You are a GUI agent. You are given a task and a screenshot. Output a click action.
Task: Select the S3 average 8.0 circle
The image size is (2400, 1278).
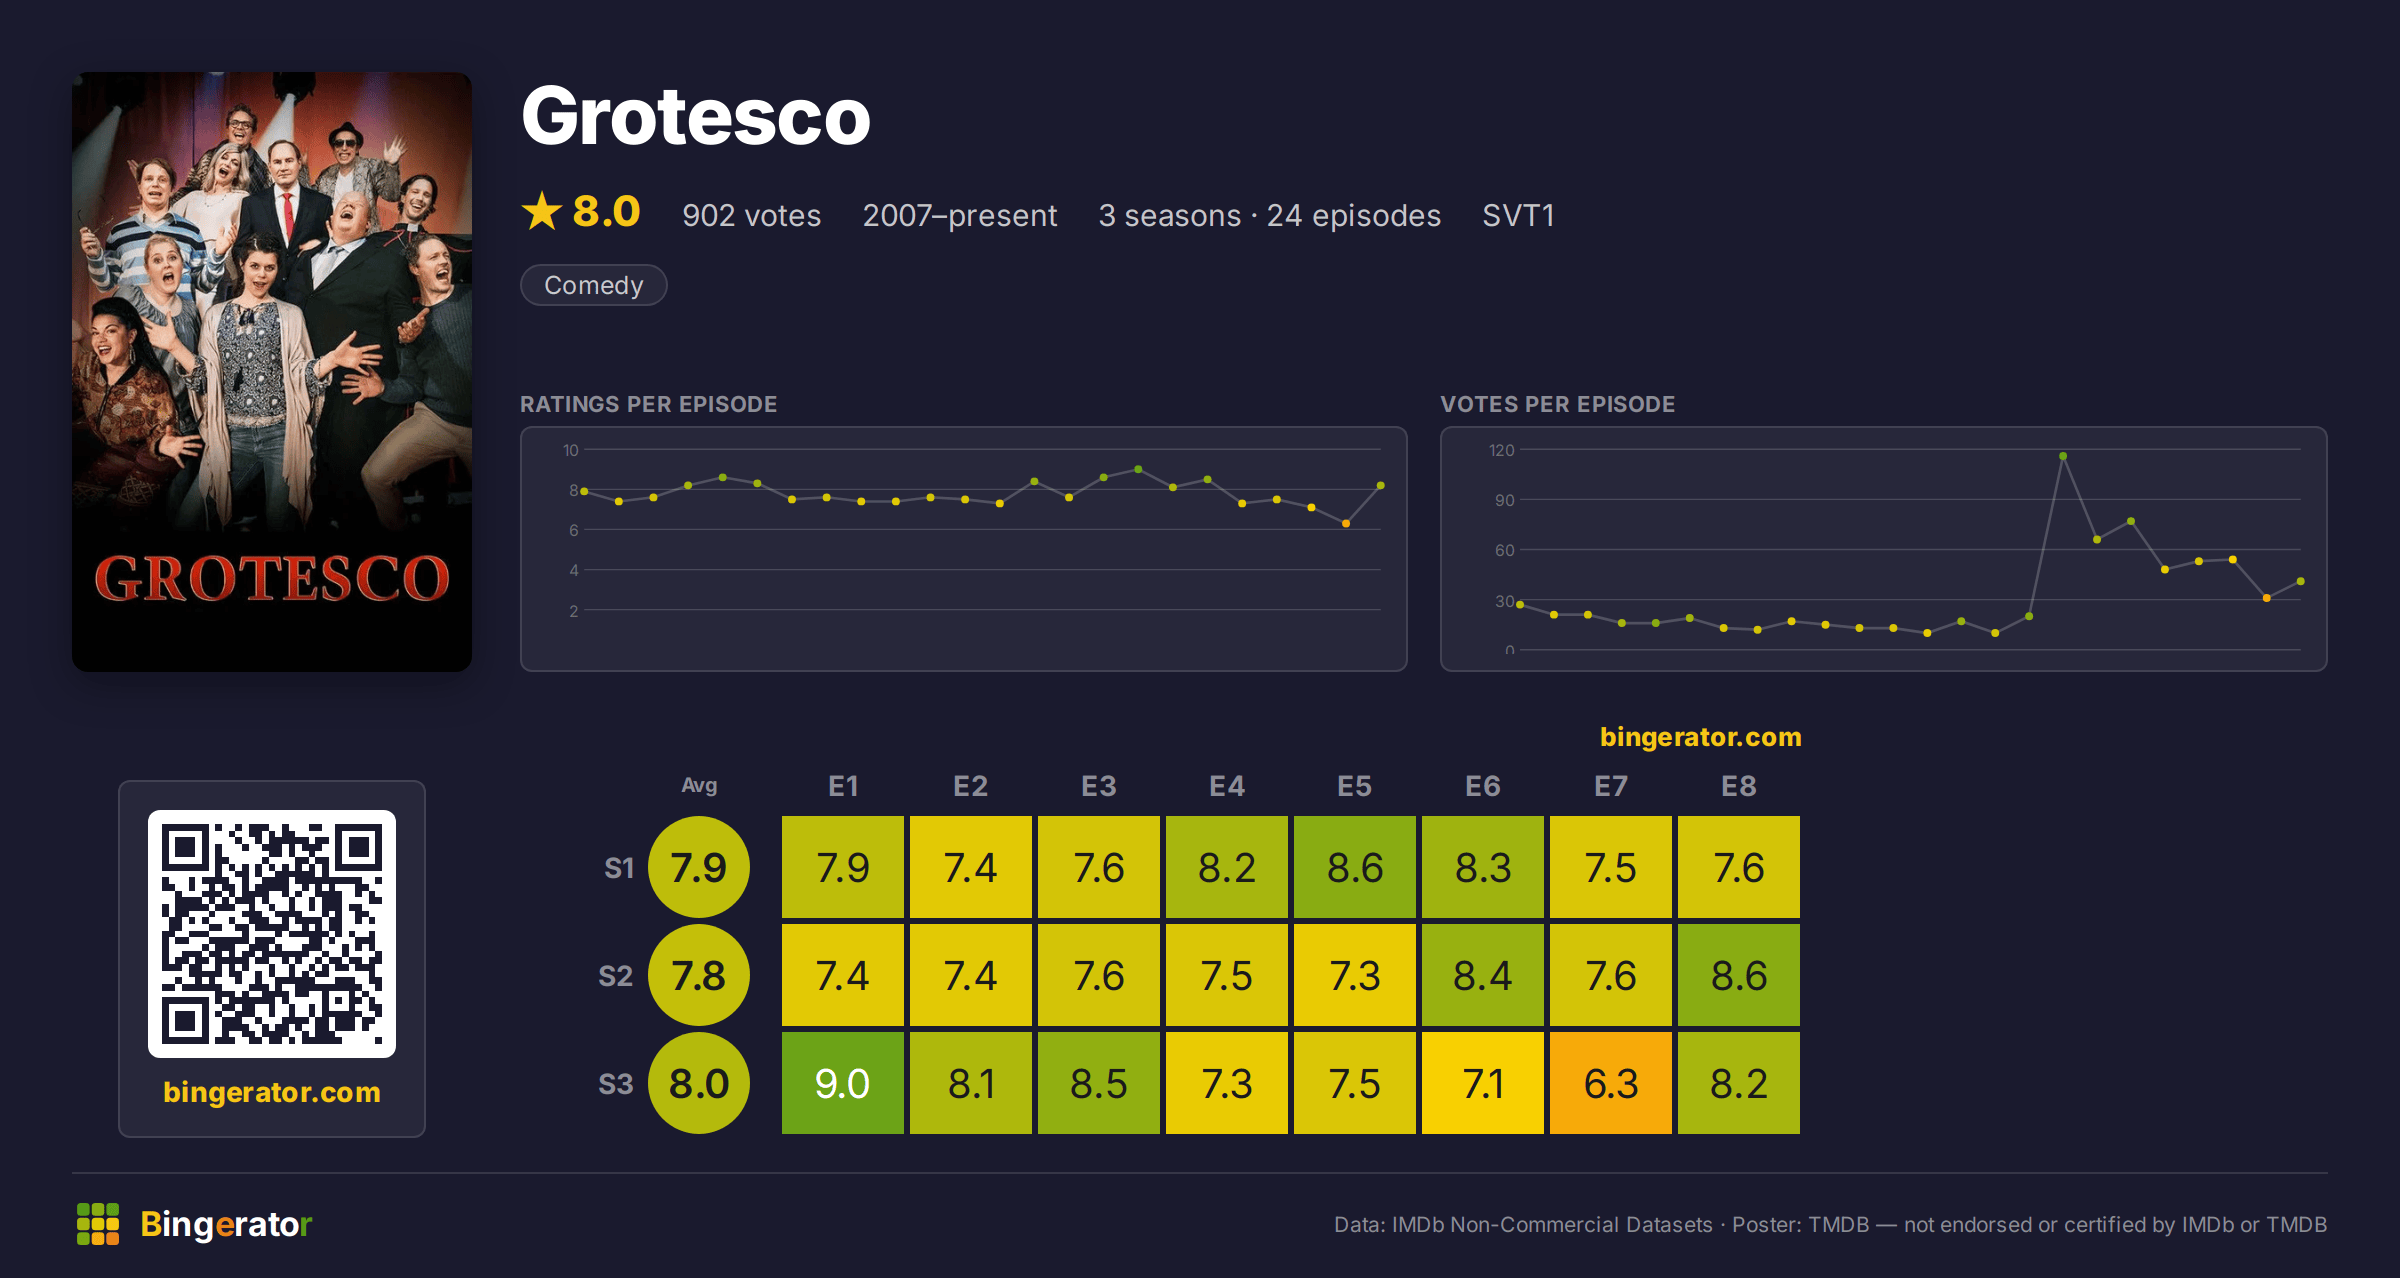click(699, 1083)
